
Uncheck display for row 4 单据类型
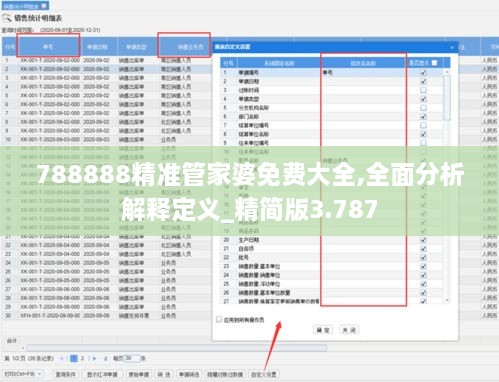[x=423, y=99]
